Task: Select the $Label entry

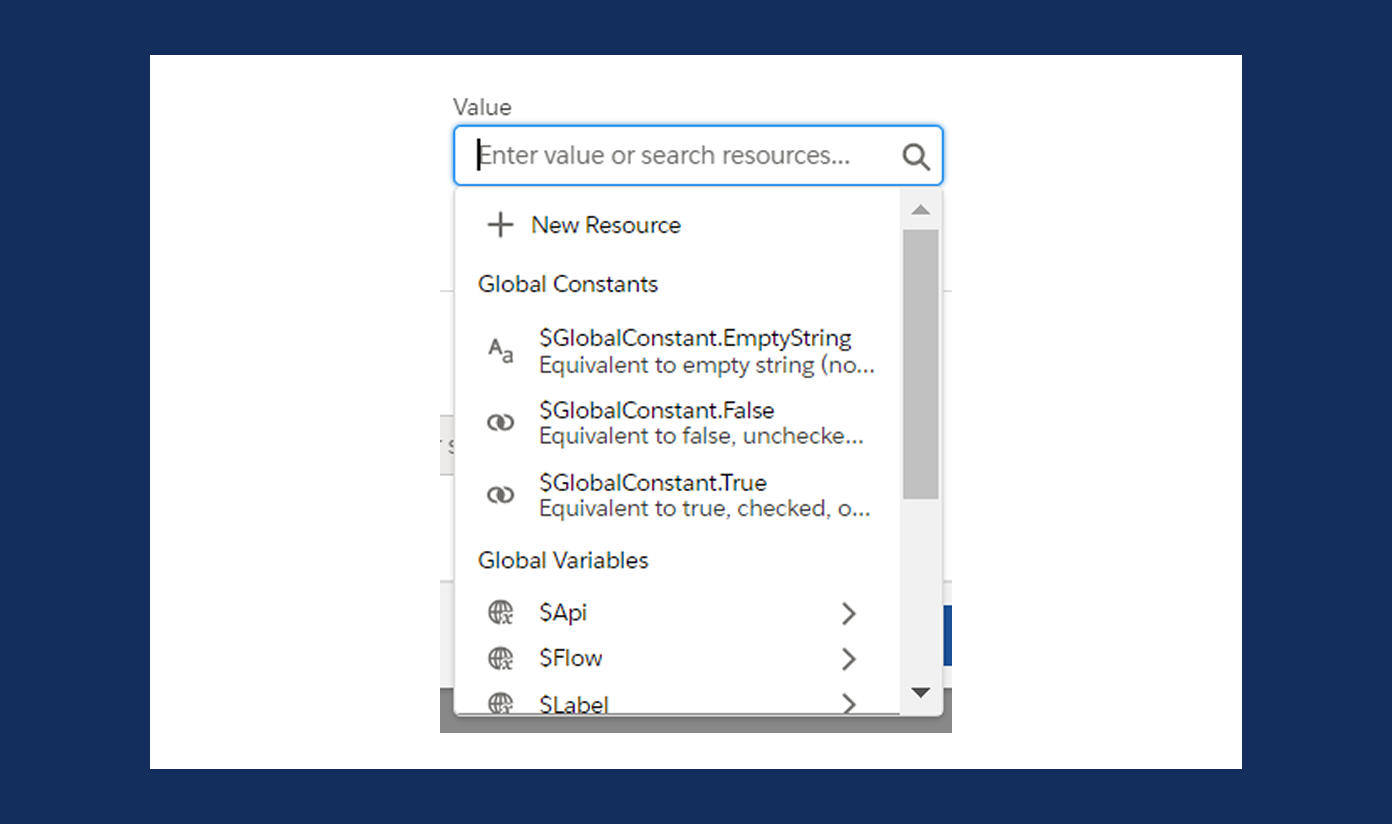Action: 677,703
